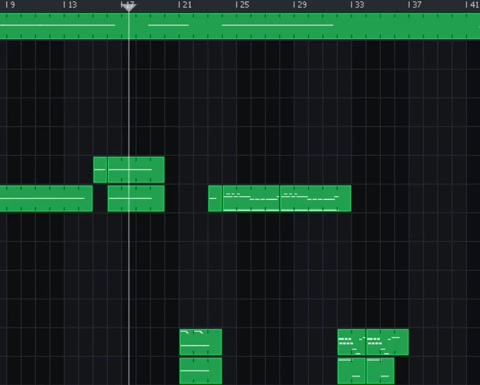
Task: Click bar 29 on the timeline ruler
Action: [300, 5]
